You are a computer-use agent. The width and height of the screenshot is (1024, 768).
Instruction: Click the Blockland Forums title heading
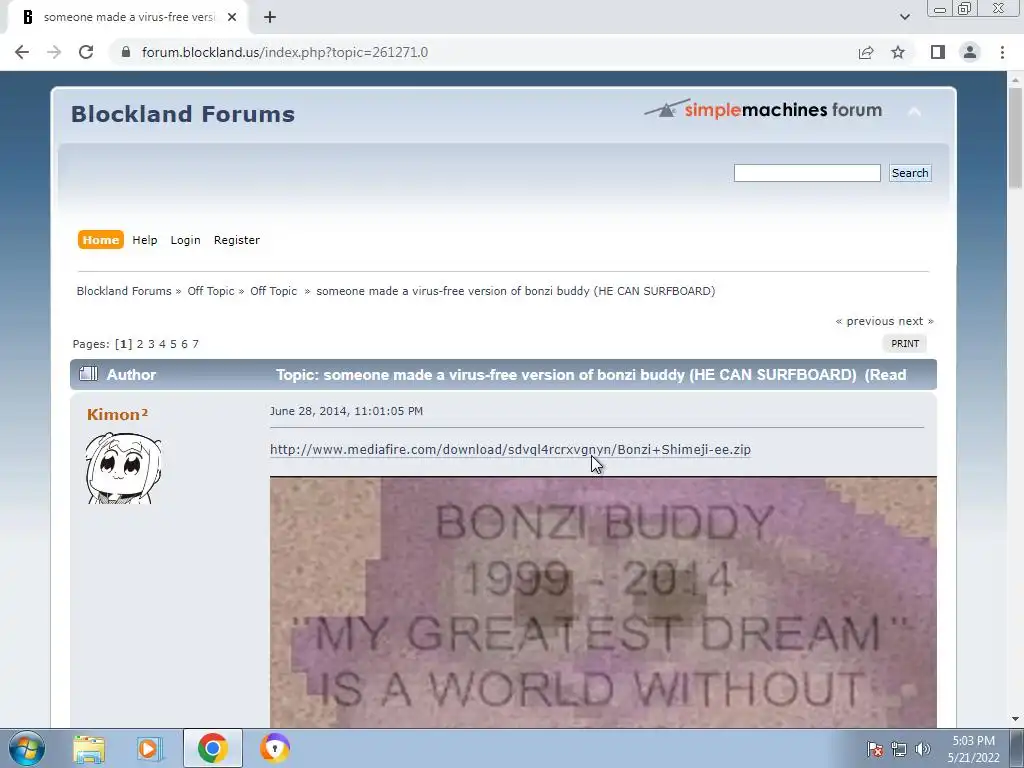coord(183,114)
